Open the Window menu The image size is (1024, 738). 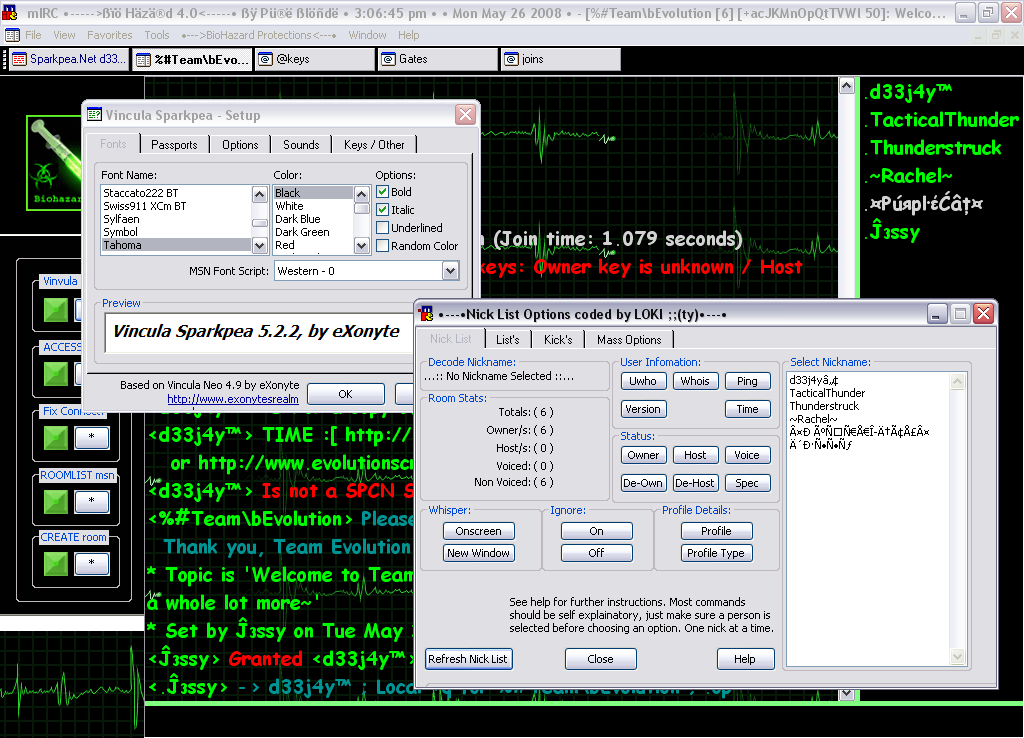[x=367, y=35]
